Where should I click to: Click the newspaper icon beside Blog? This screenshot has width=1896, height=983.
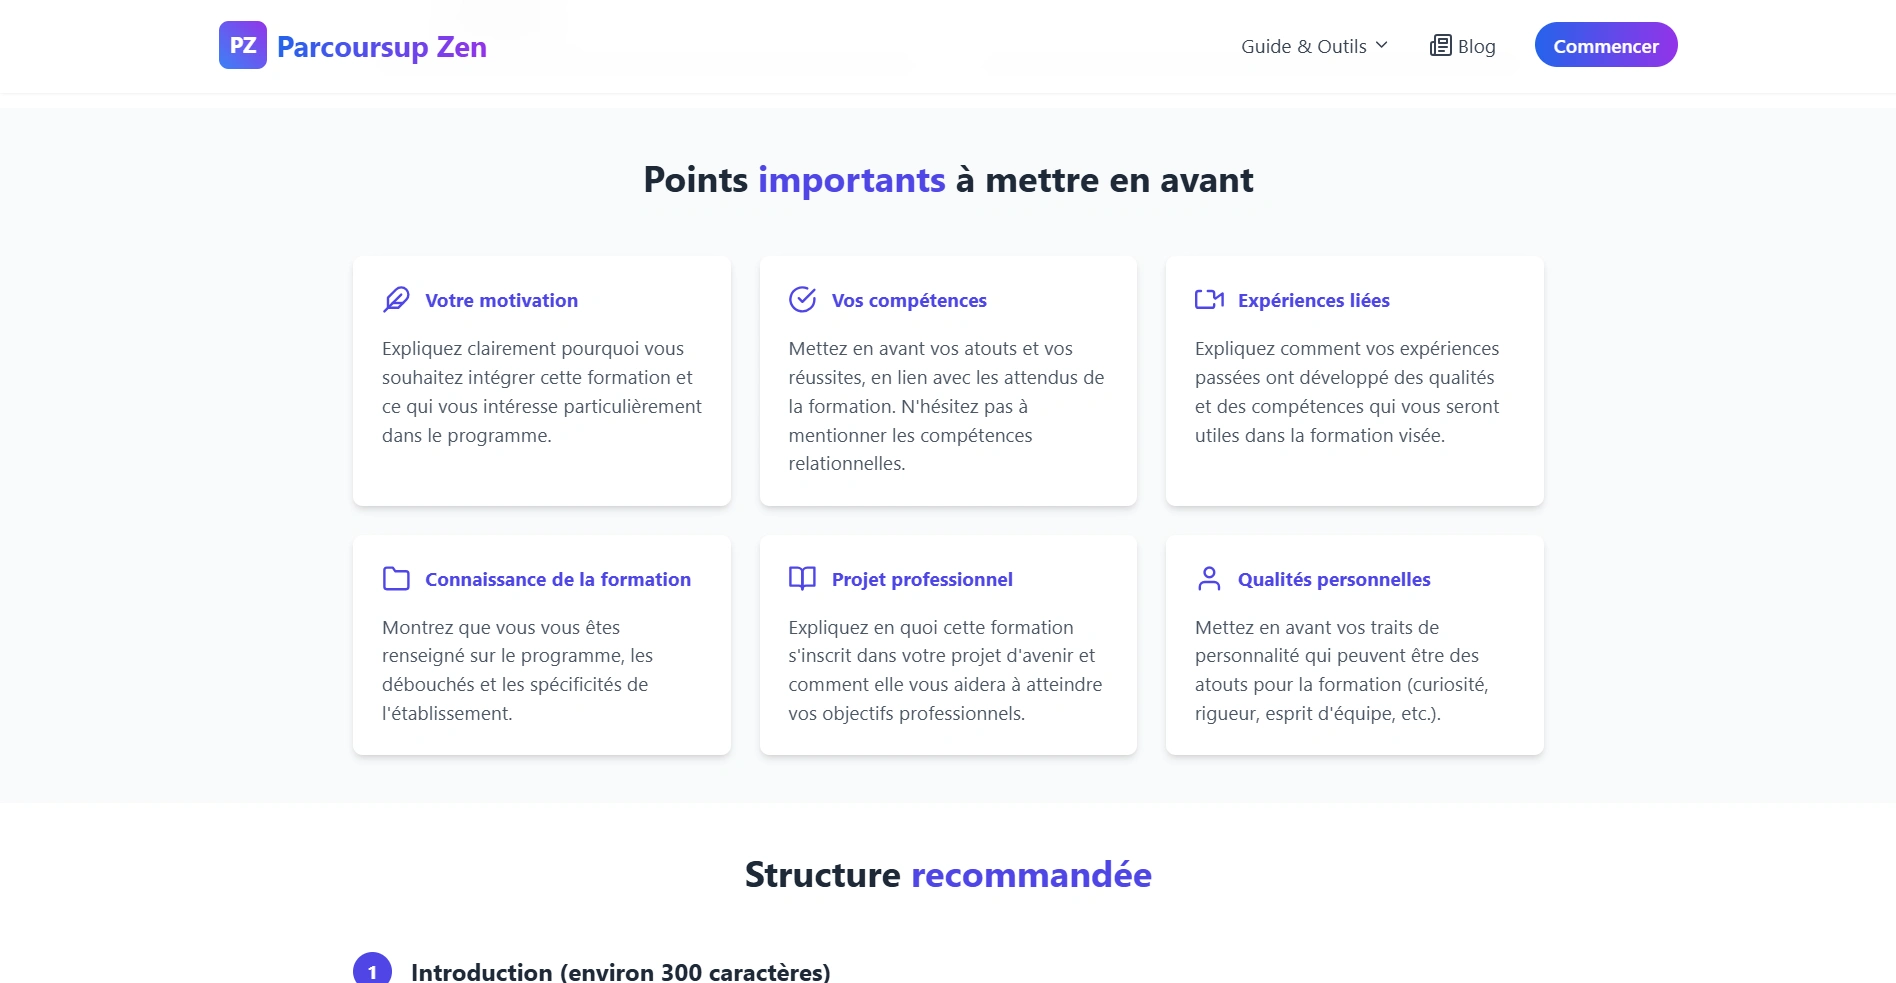1441,46
